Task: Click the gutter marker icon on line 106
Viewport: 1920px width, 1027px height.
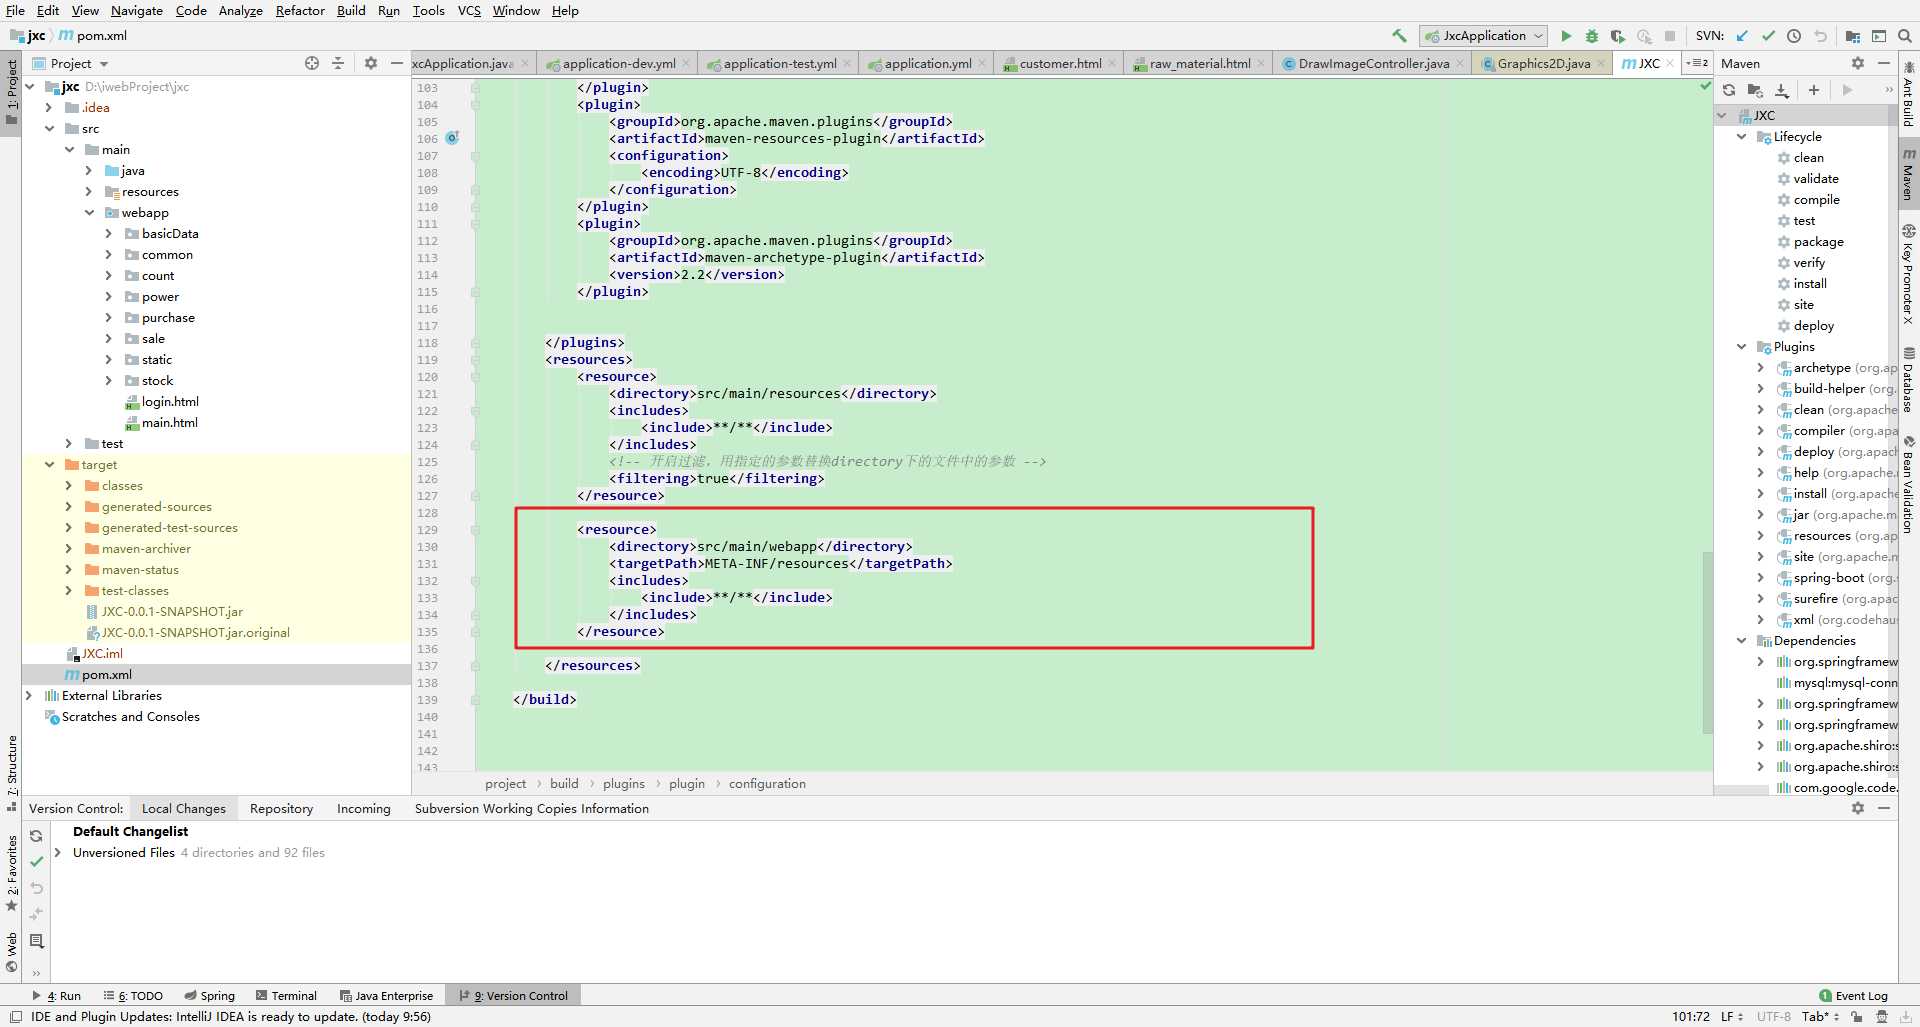Action: 452,138
